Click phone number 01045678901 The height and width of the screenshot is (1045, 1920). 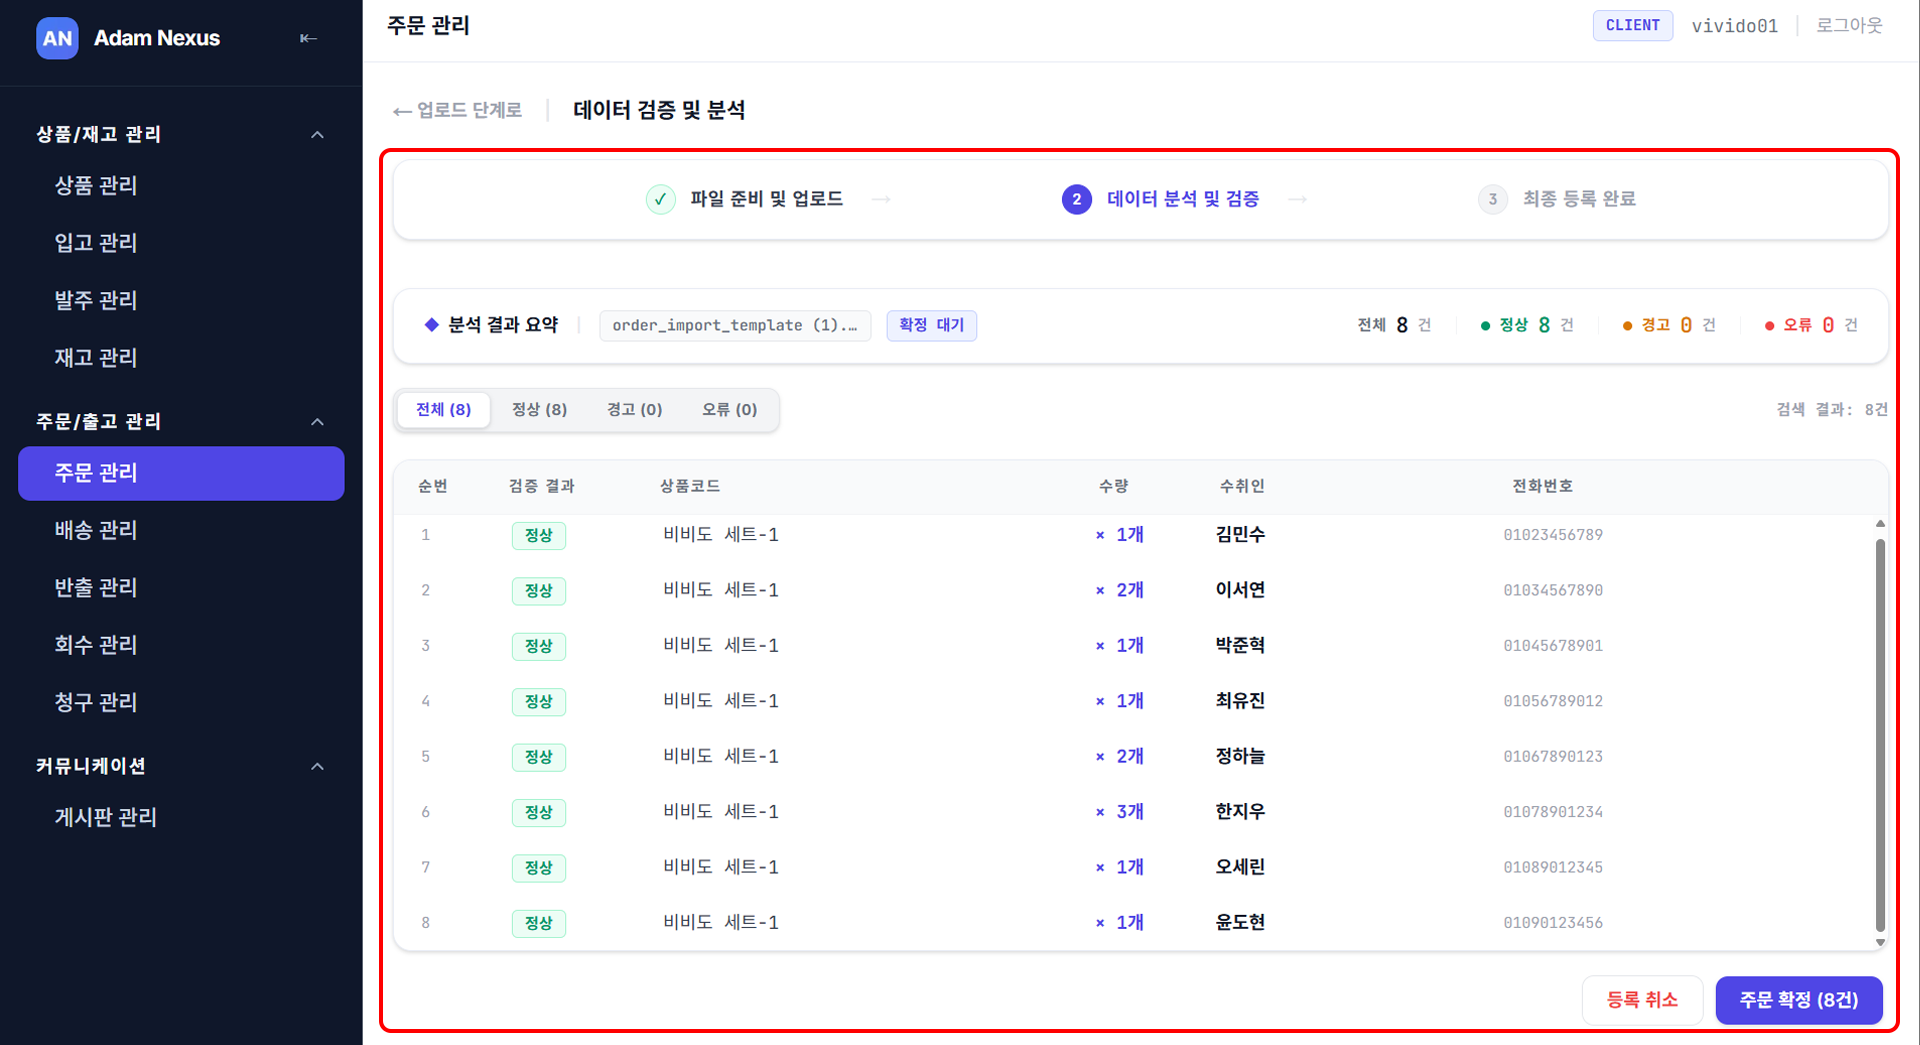click(1553, 646)
